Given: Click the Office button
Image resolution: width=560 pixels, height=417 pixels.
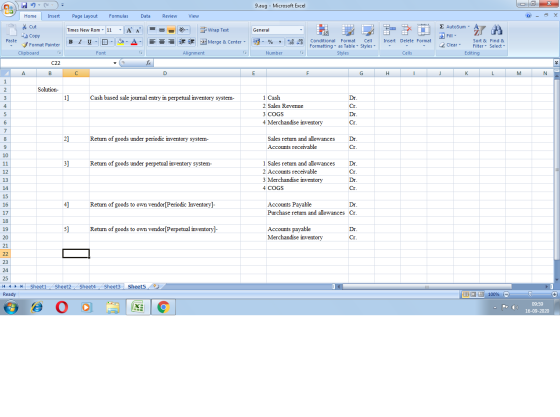Looking at the screenshot, I should pos(8,9).
